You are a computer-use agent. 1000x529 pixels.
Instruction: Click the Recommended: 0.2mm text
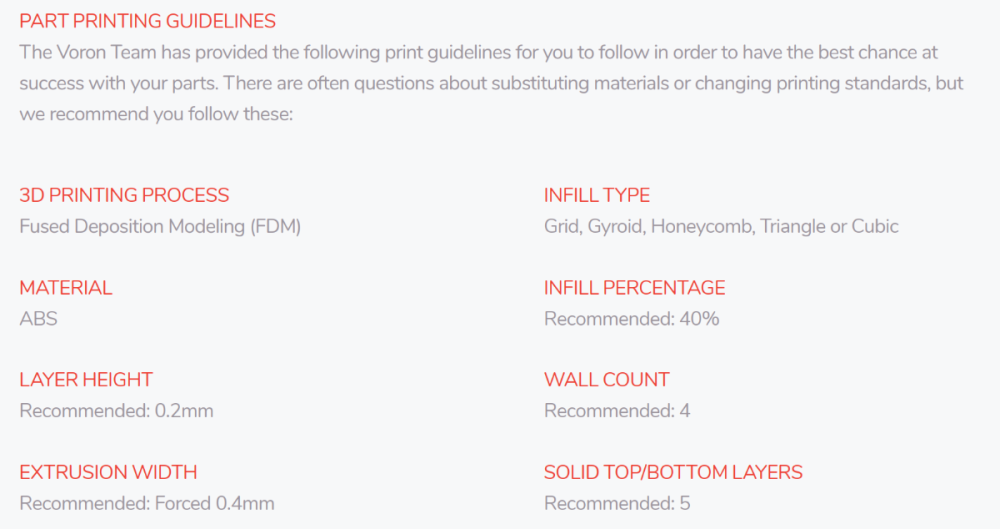116,411
